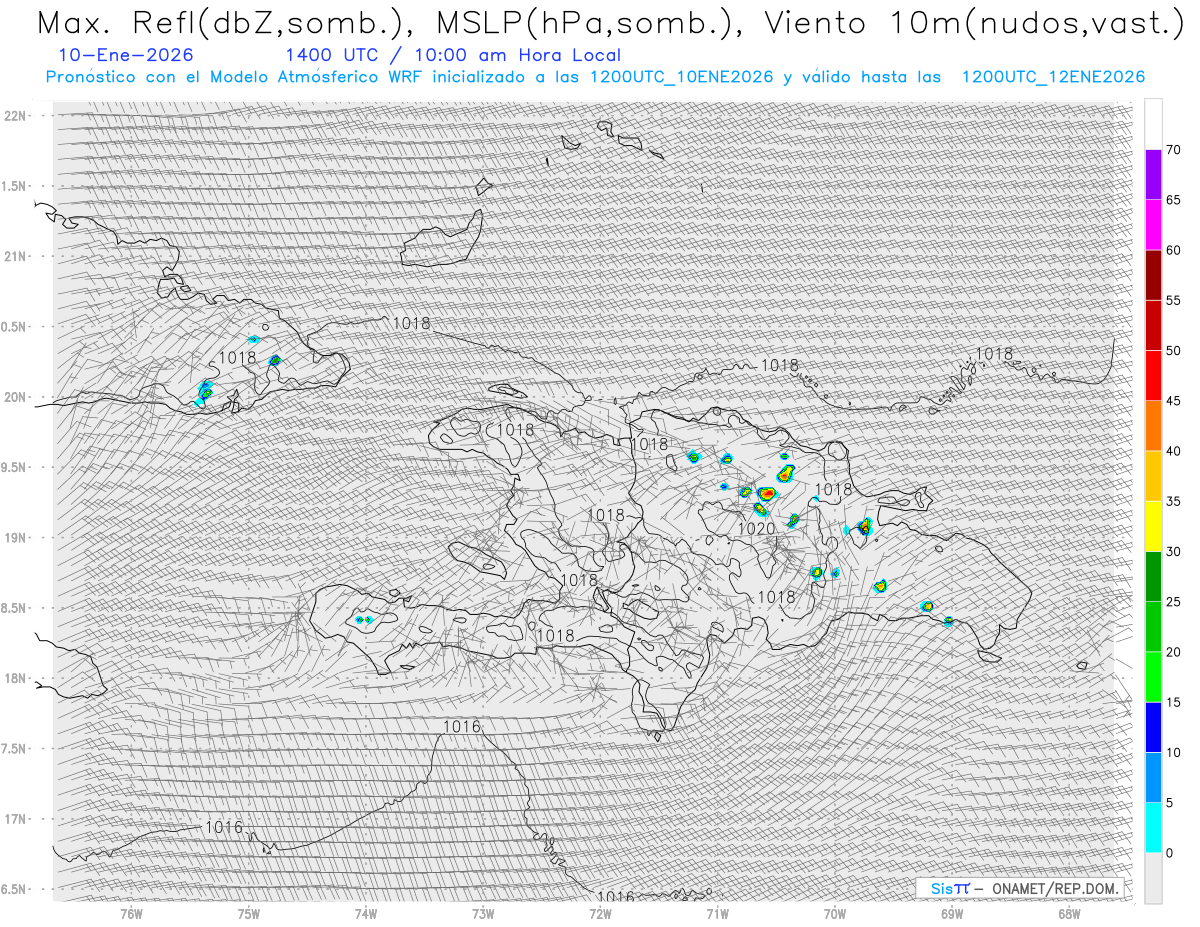This screenshot has width=1200, height=927.
Task: Click the light blue 5–10 dBZ colorbar segment
Action: click(1153, 777)
